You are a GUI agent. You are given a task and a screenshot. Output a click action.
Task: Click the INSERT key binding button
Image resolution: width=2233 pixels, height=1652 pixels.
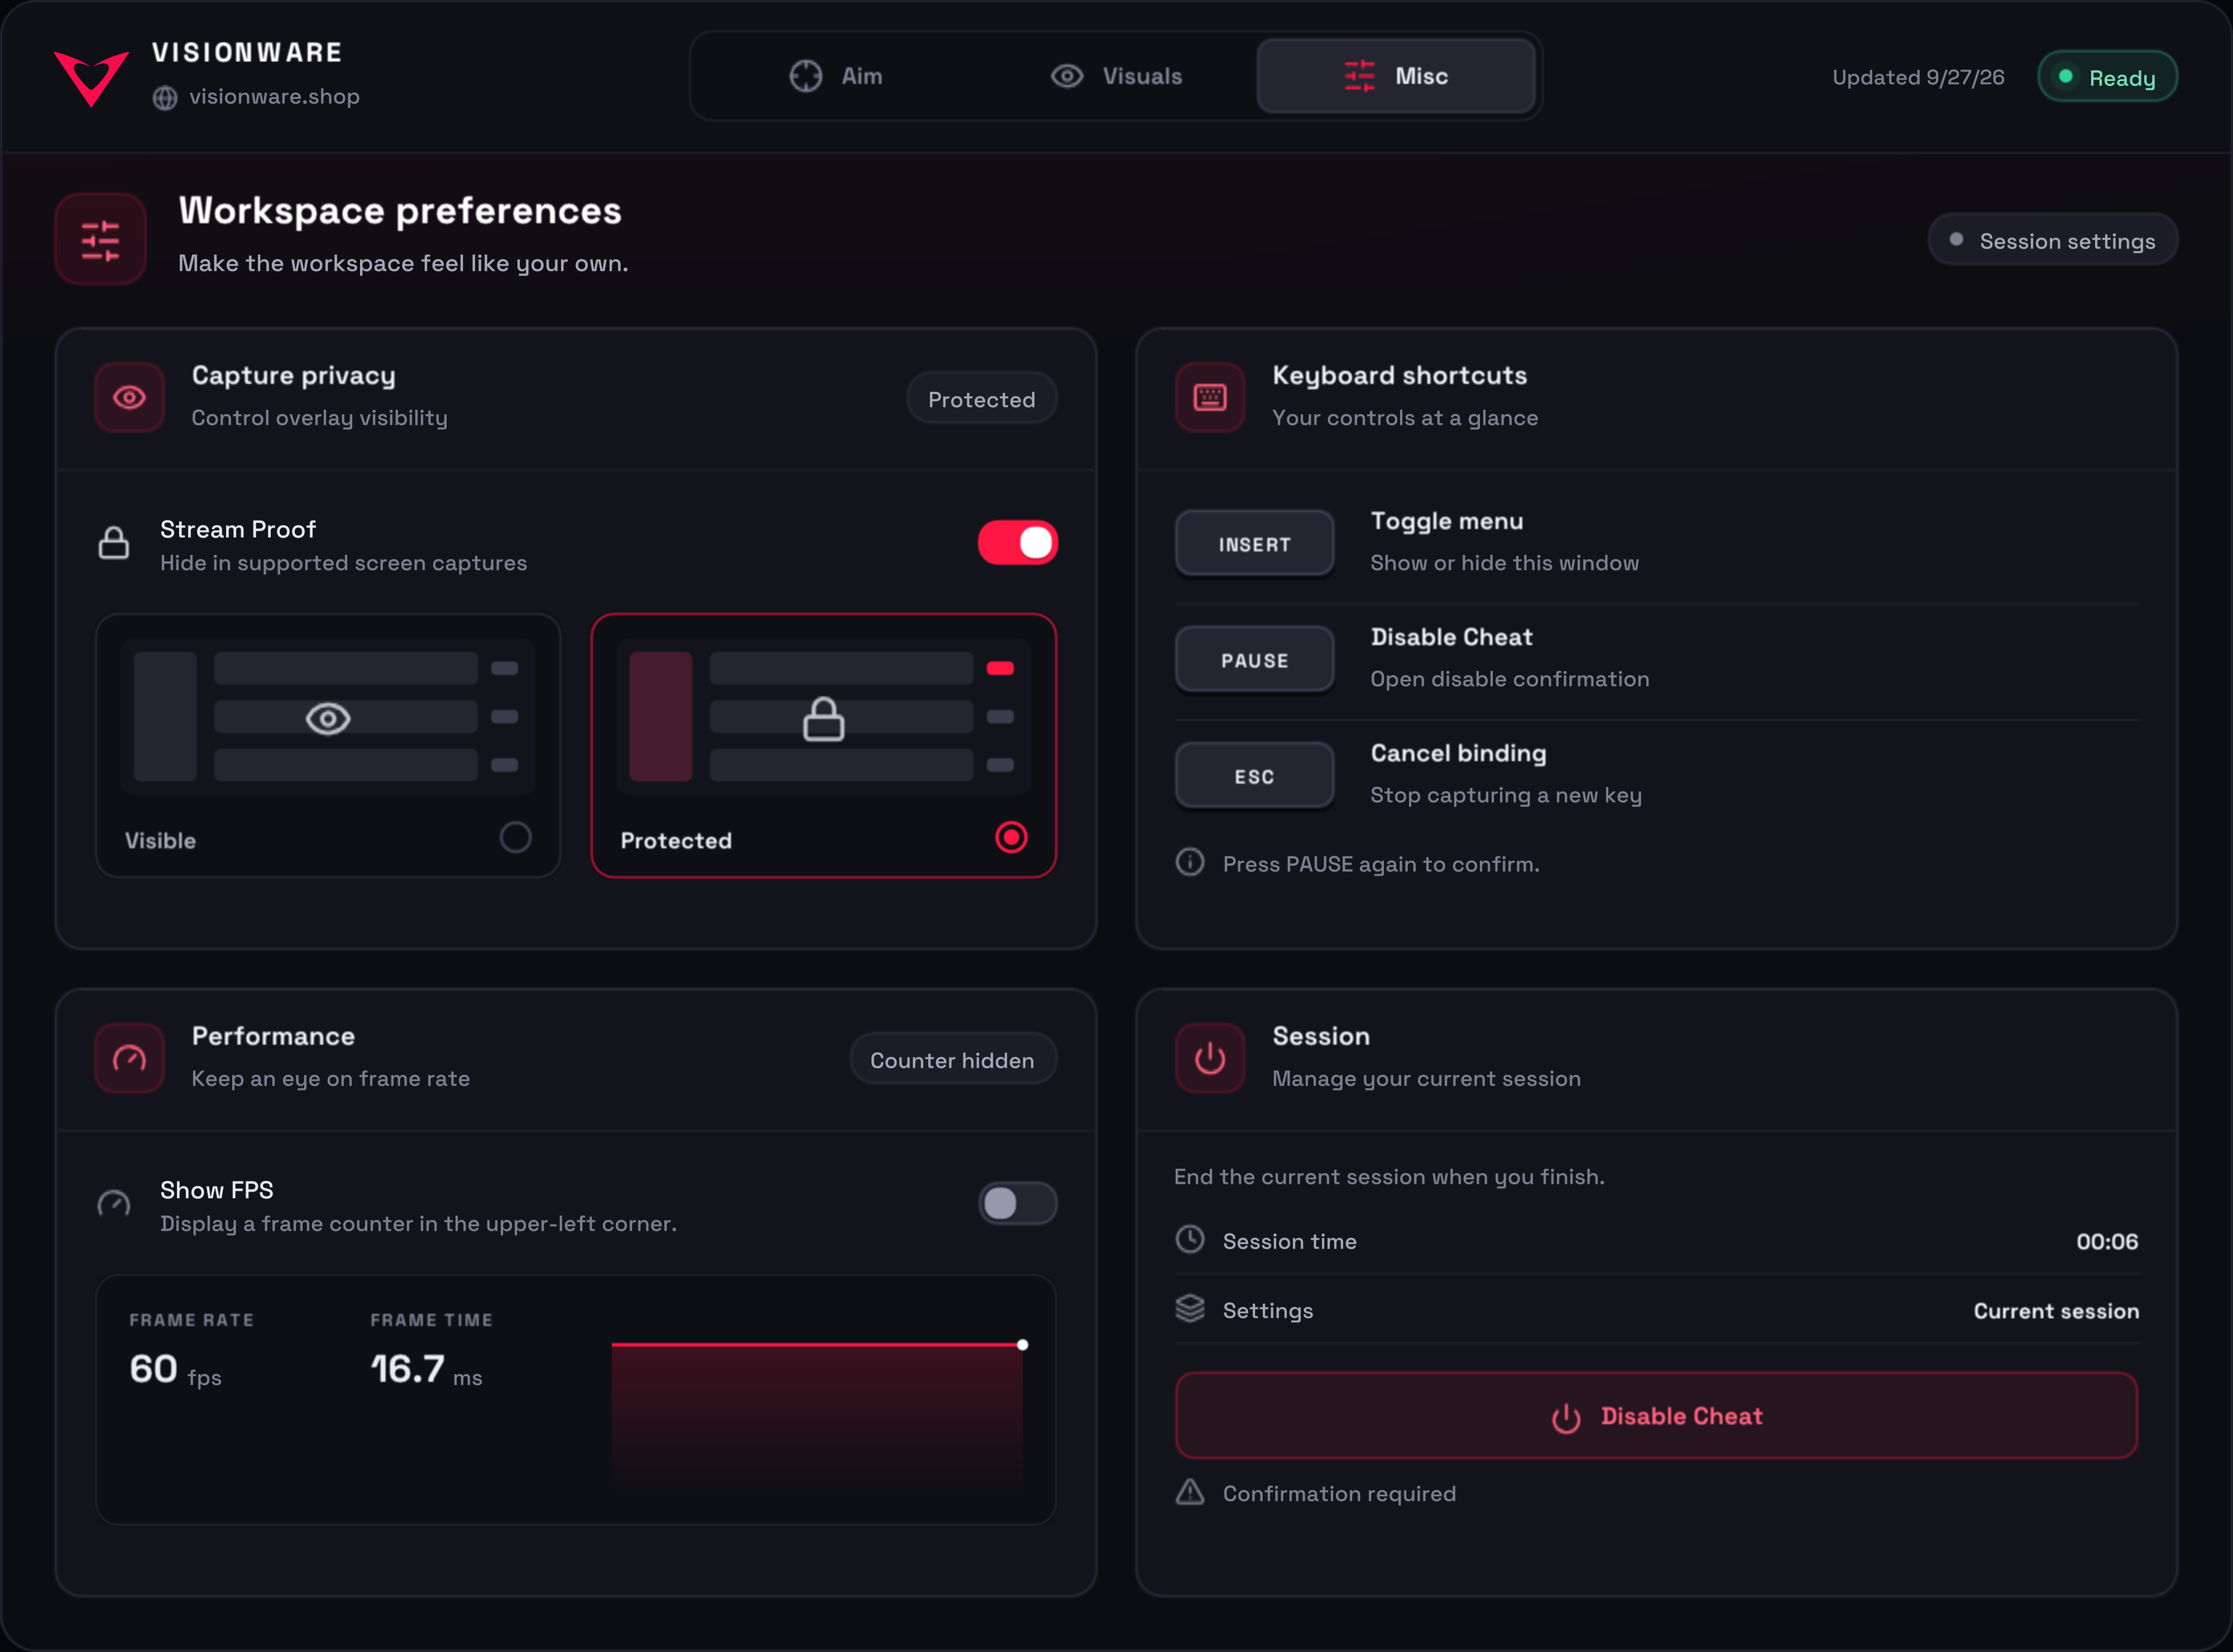coord(1255,543)
